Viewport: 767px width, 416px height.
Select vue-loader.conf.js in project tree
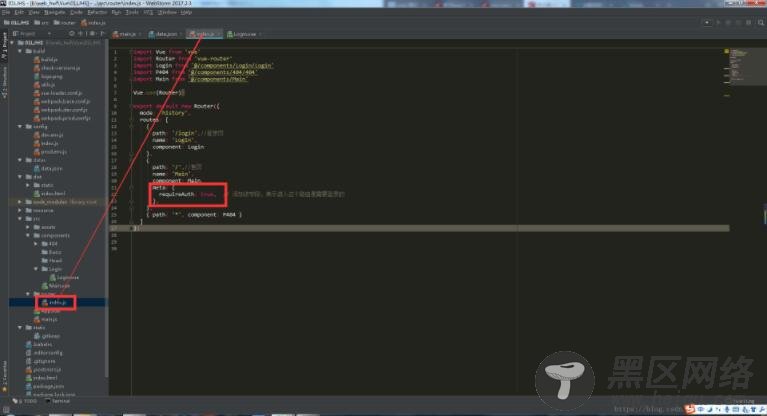[x=58, y=92]
